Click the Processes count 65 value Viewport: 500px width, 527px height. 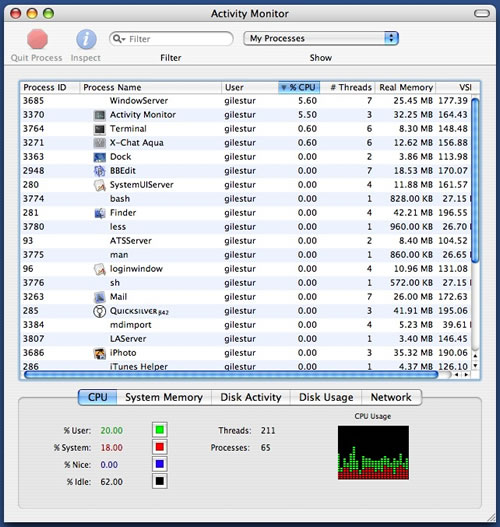(265, 448)
